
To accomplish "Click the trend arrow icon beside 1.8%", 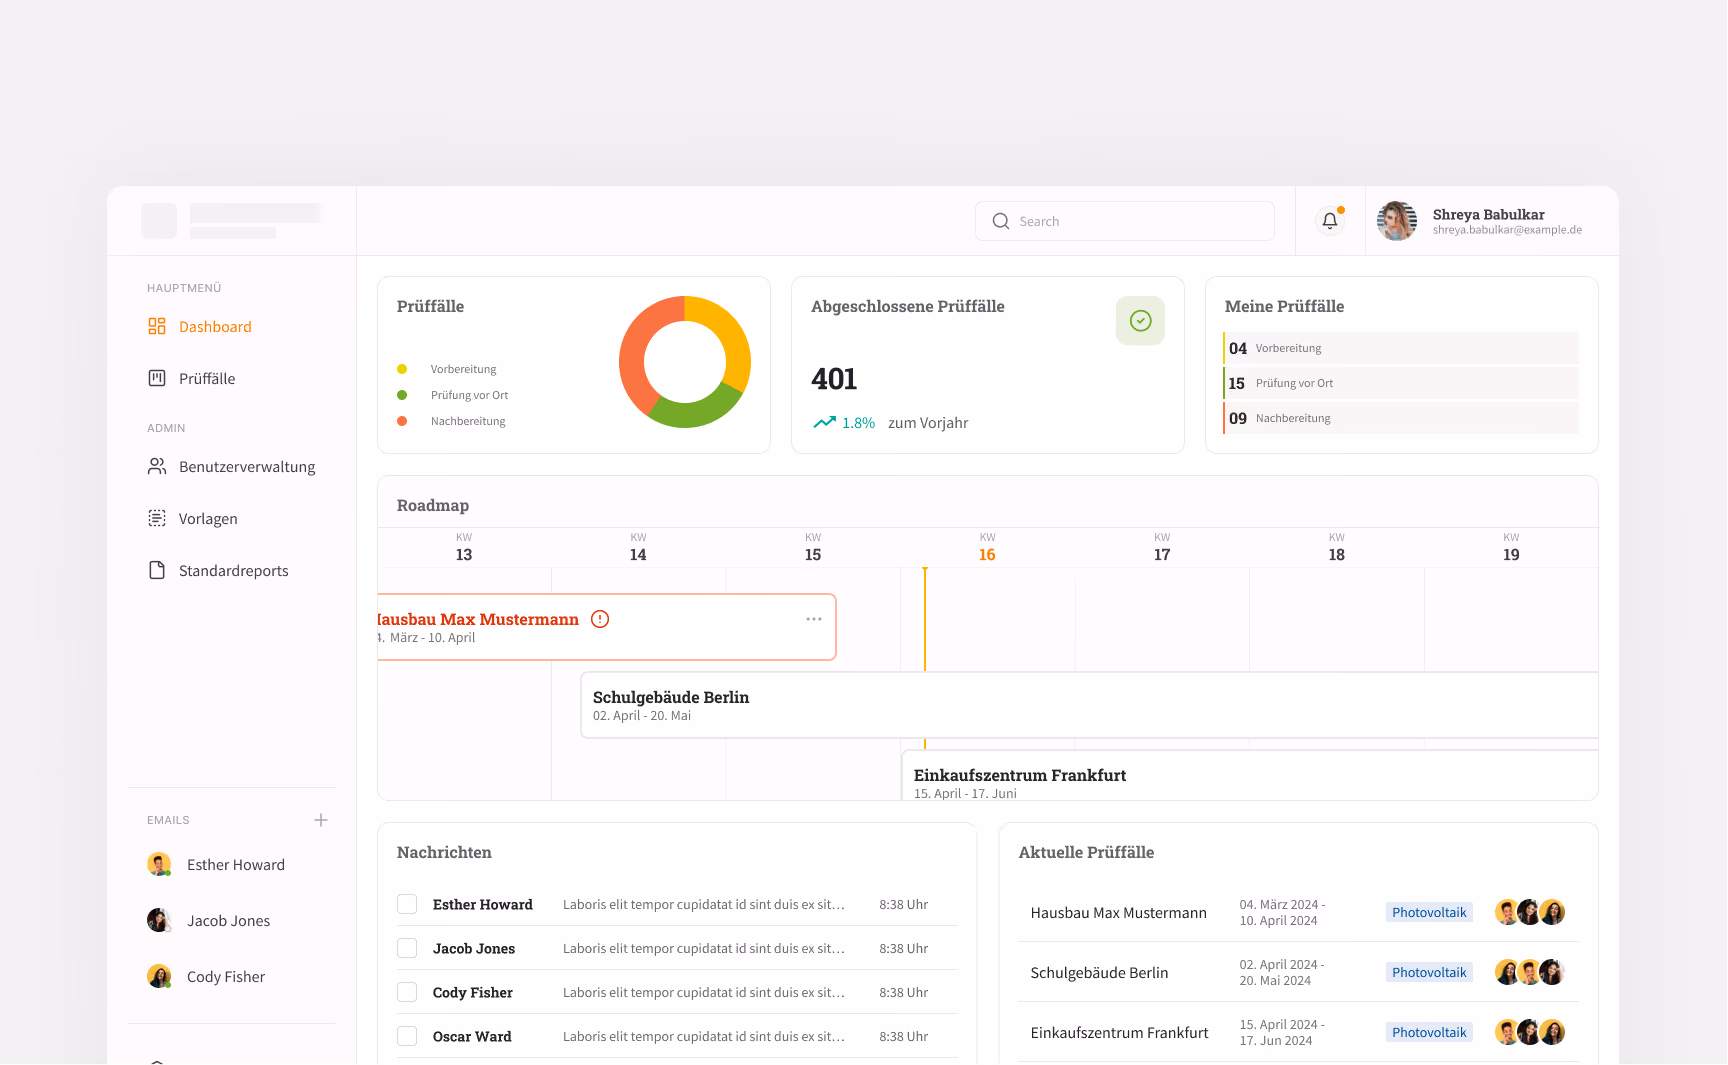I will pyautogui.click(x=824, y=422).
